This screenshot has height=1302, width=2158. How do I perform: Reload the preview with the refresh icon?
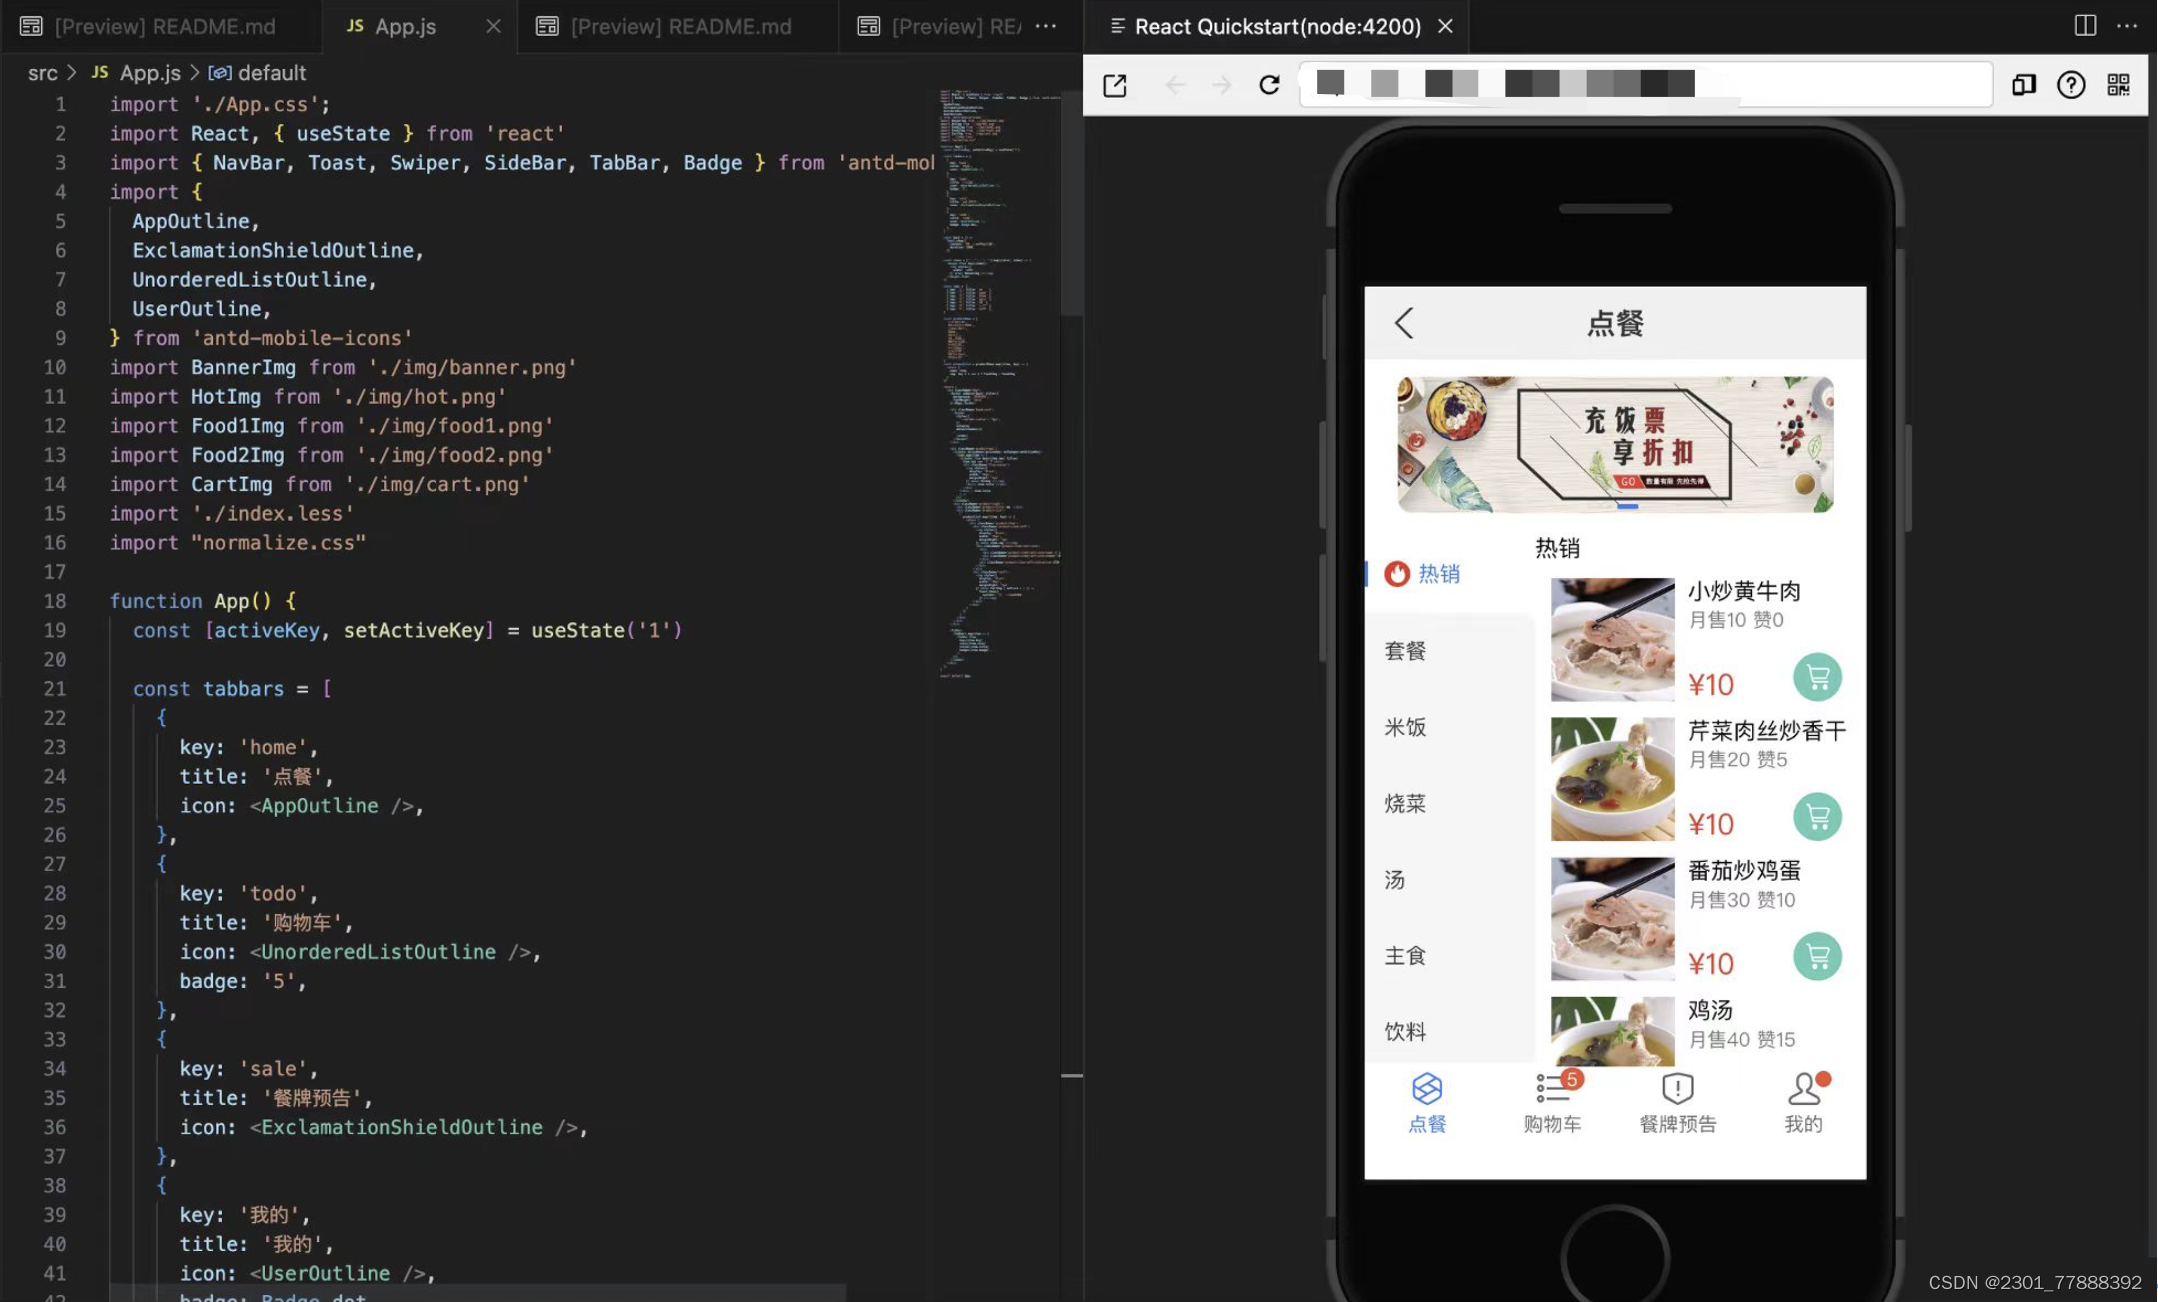point(1269,85)
